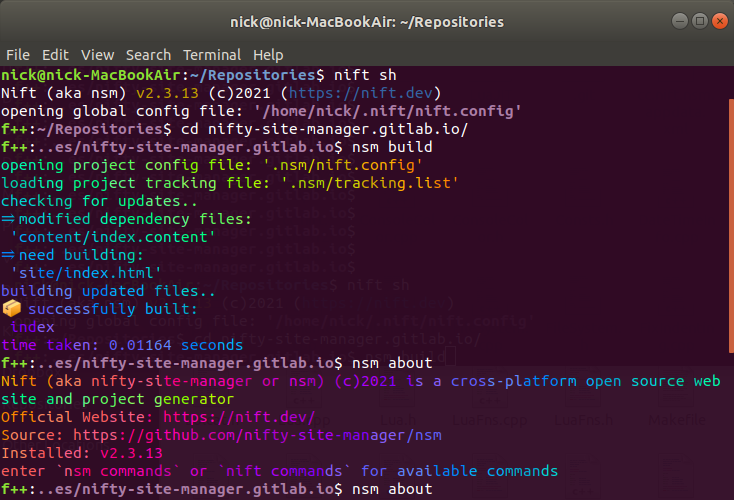Open the Search menu
The height and width of the screenshot is (500, 734).
[x=148, y=55]
